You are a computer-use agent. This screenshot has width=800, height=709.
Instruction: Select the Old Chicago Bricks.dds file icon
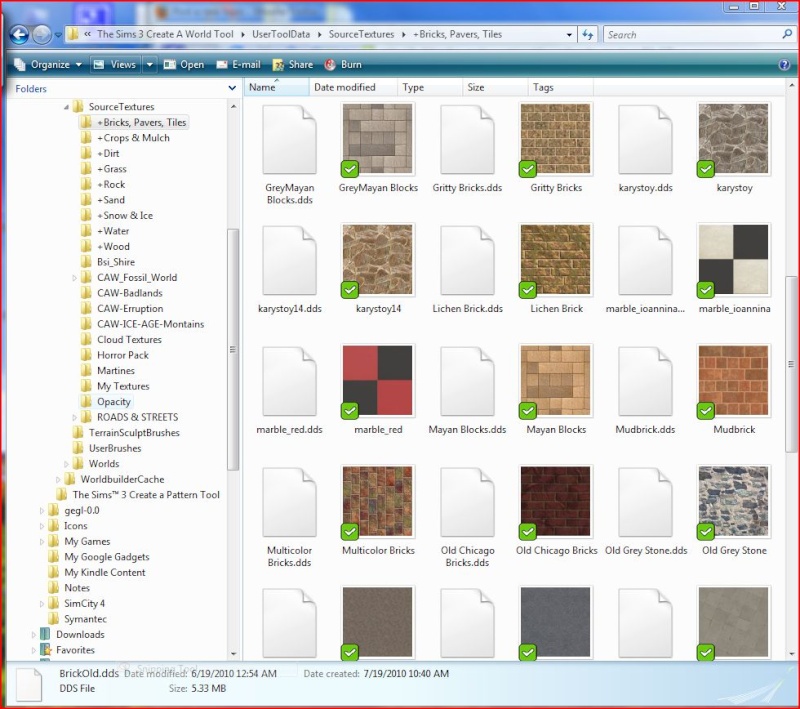click(467, 502)
